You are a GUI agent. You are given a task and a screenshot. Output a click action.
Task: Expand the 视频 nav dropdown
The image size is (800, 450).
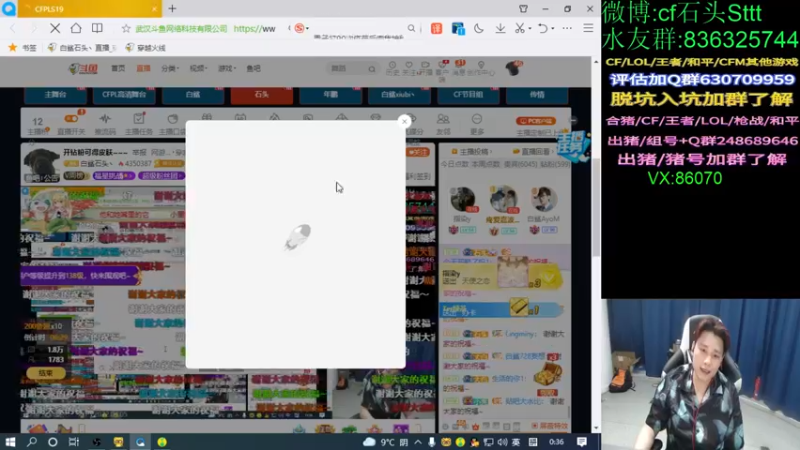tap(198, 68)
